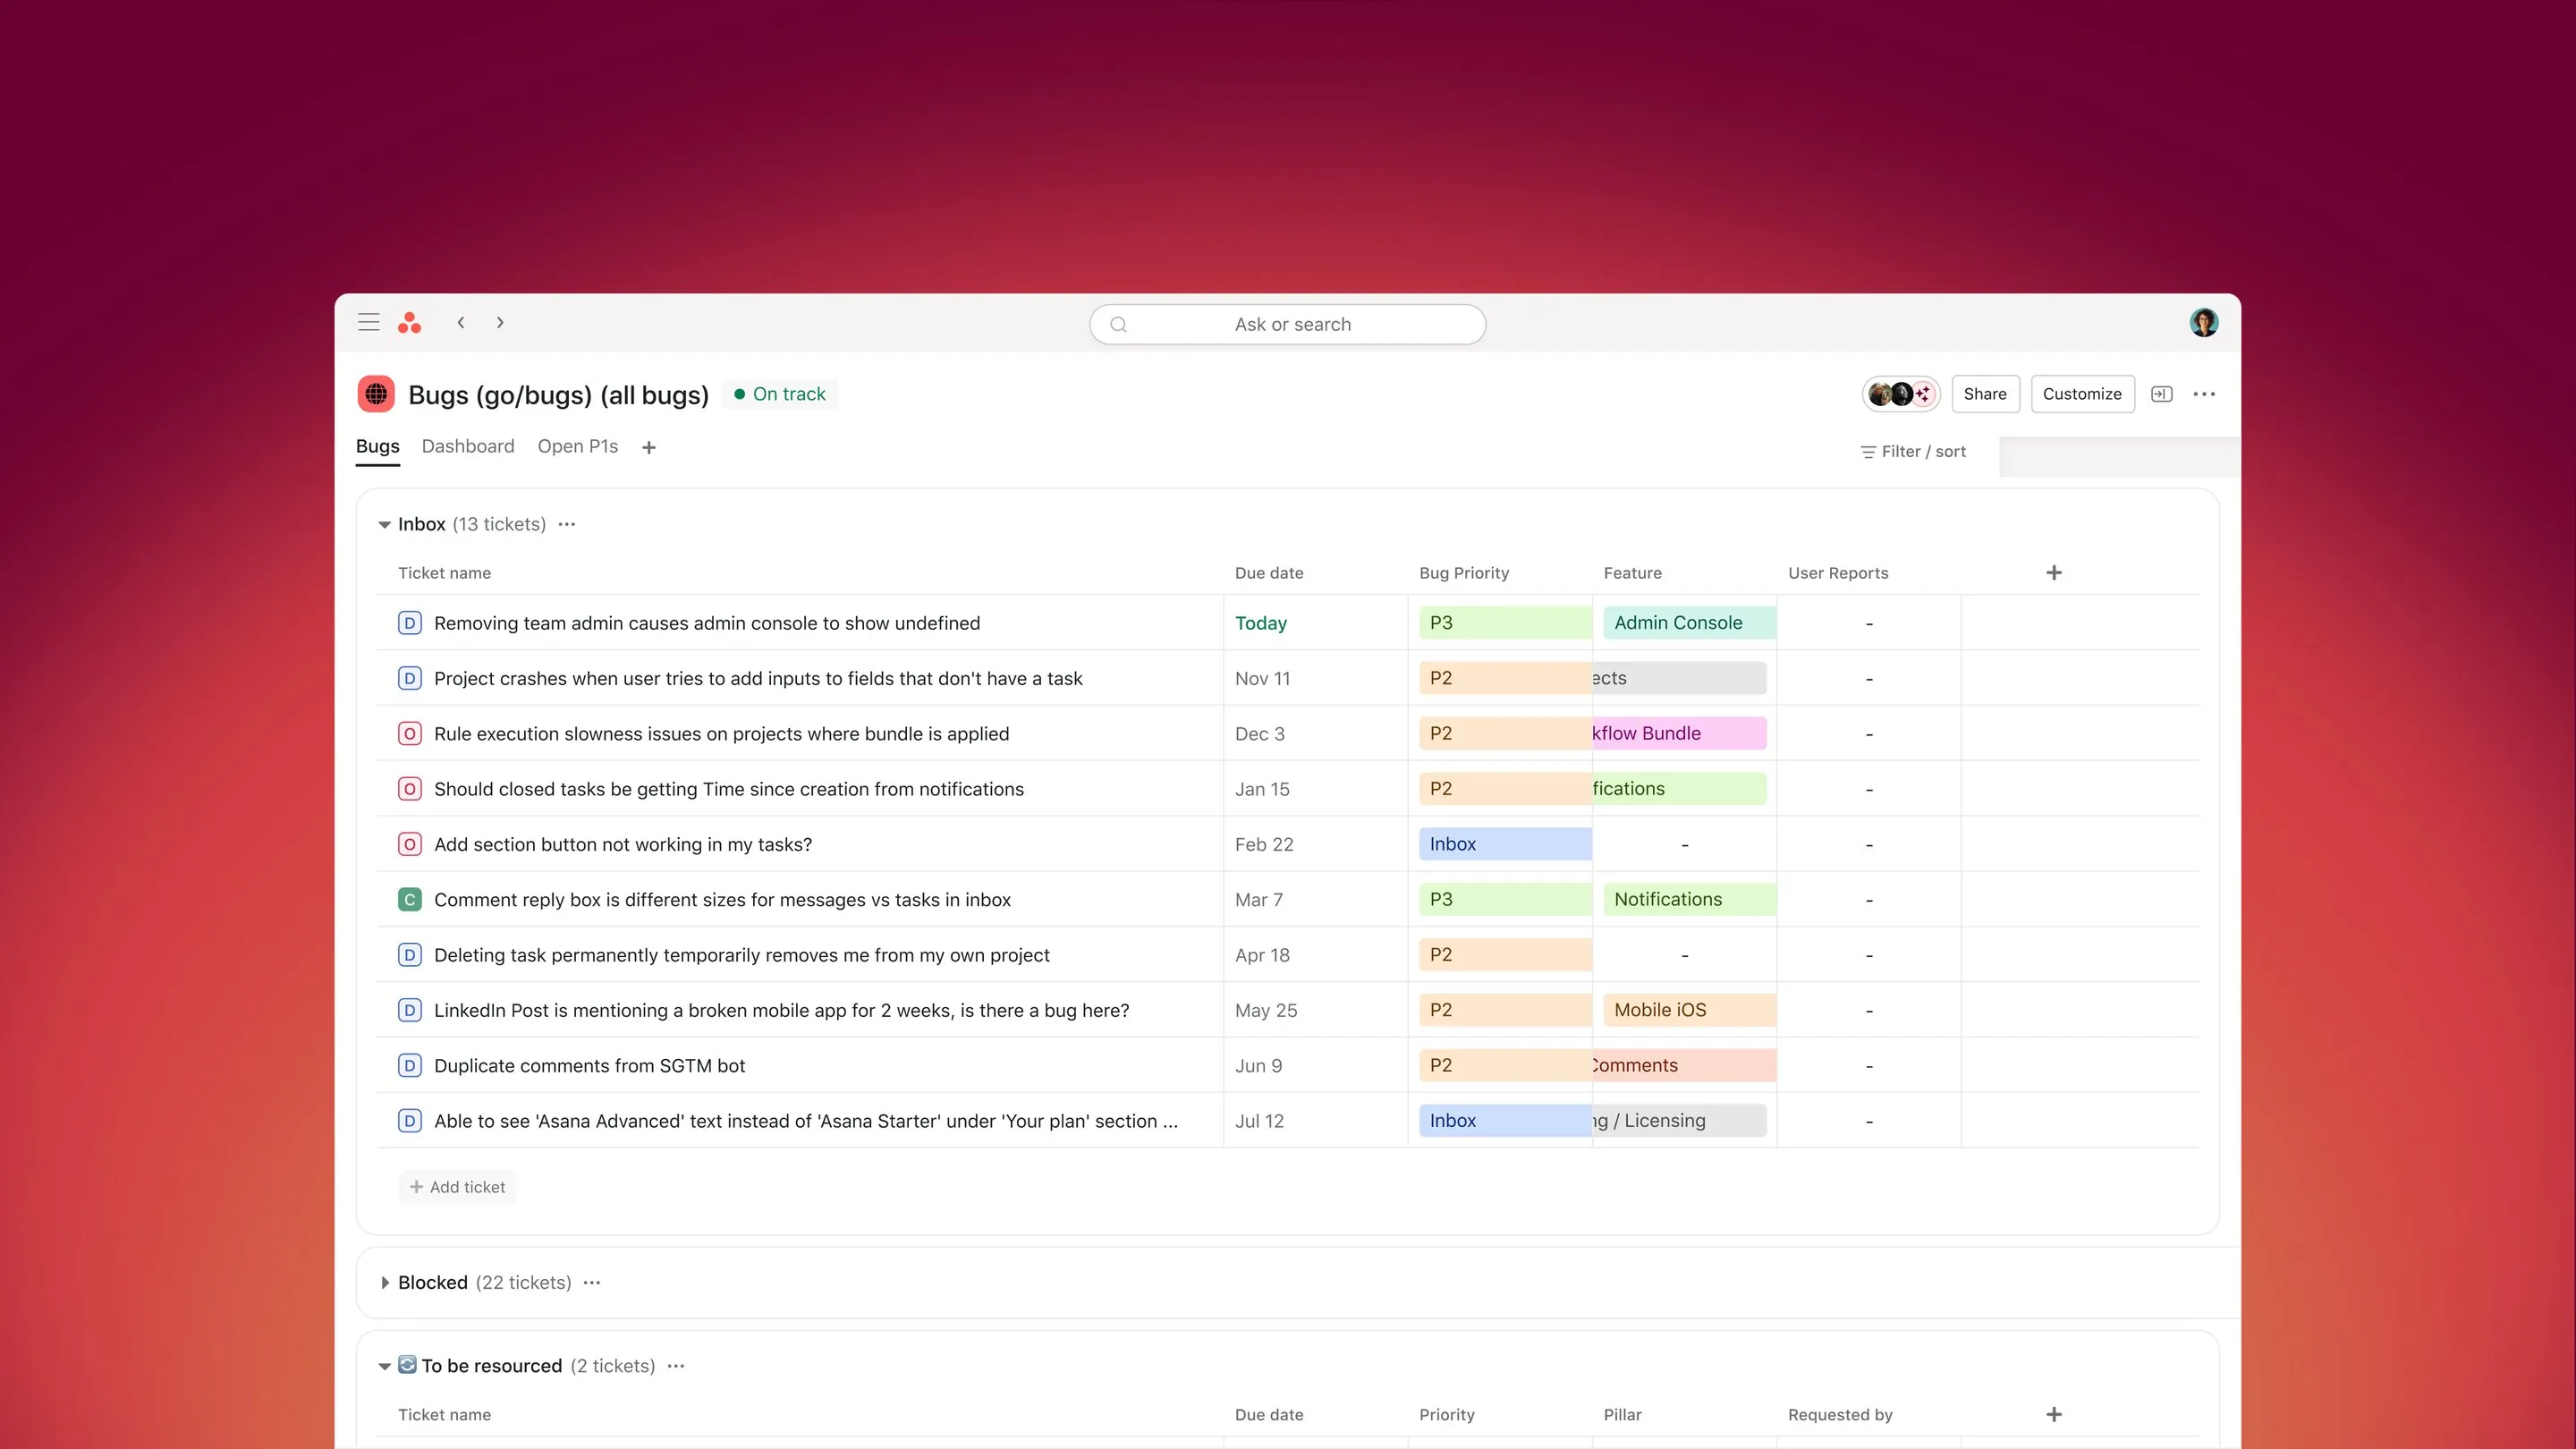2576x1449 pixels.
Task: Click the Customize button
Action: click(x=2082, y=394)
